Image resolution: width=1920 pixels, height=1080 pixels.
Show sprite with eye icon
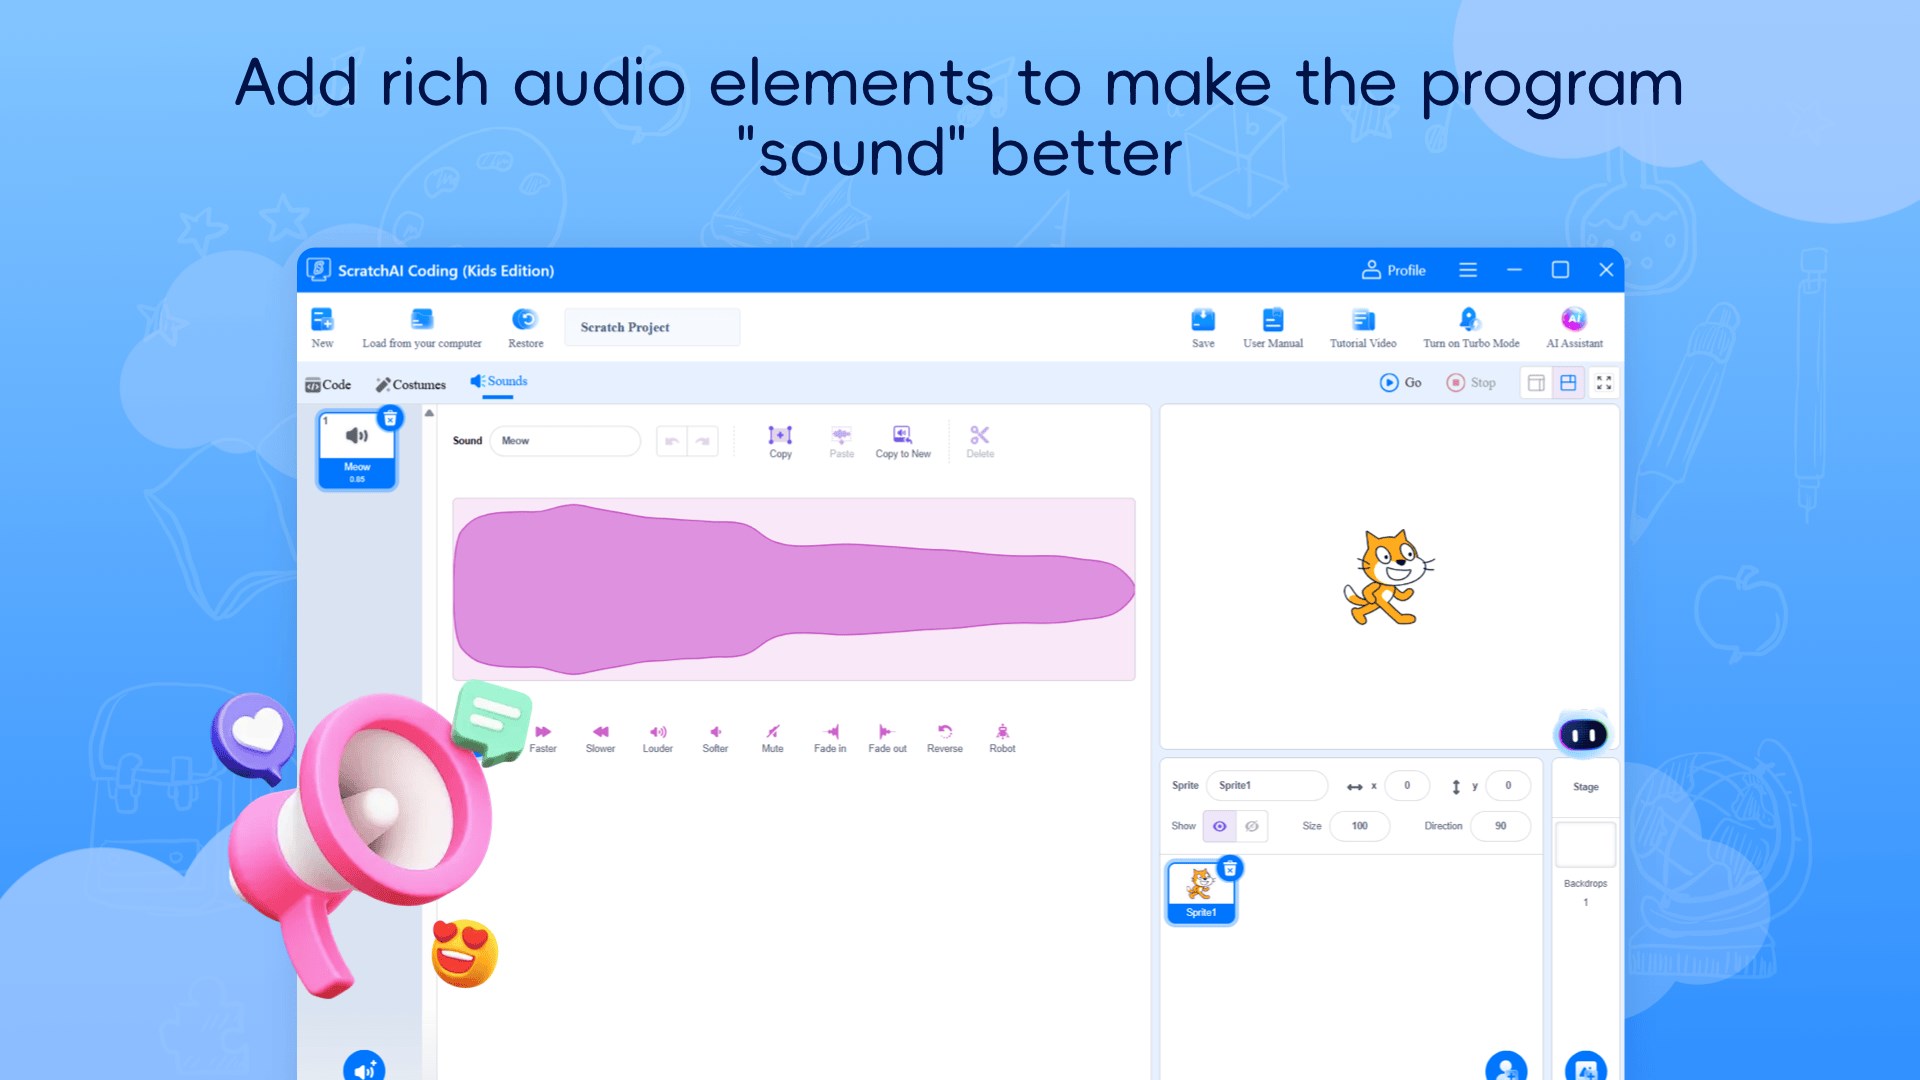coord(1219,826)
